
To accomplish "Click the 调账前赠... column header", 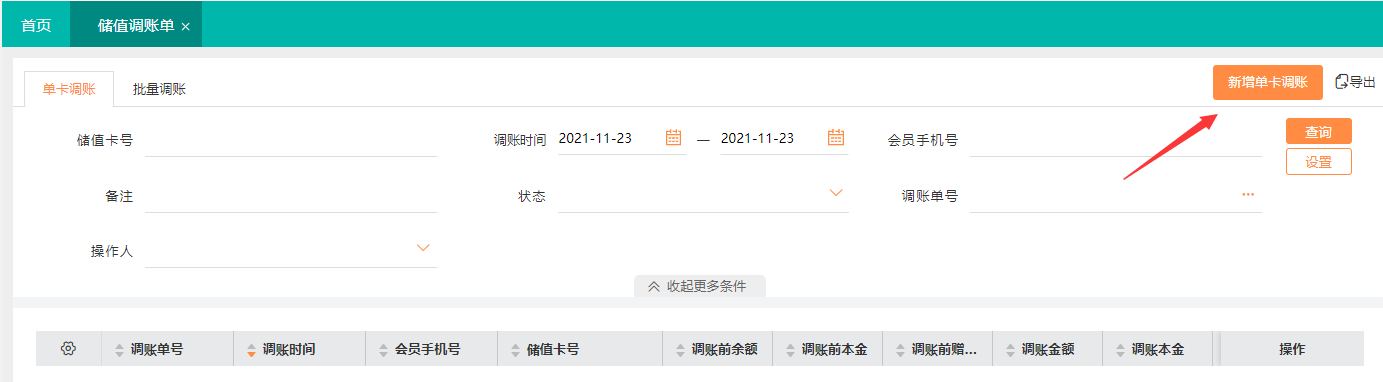I will tap(937, 349).
